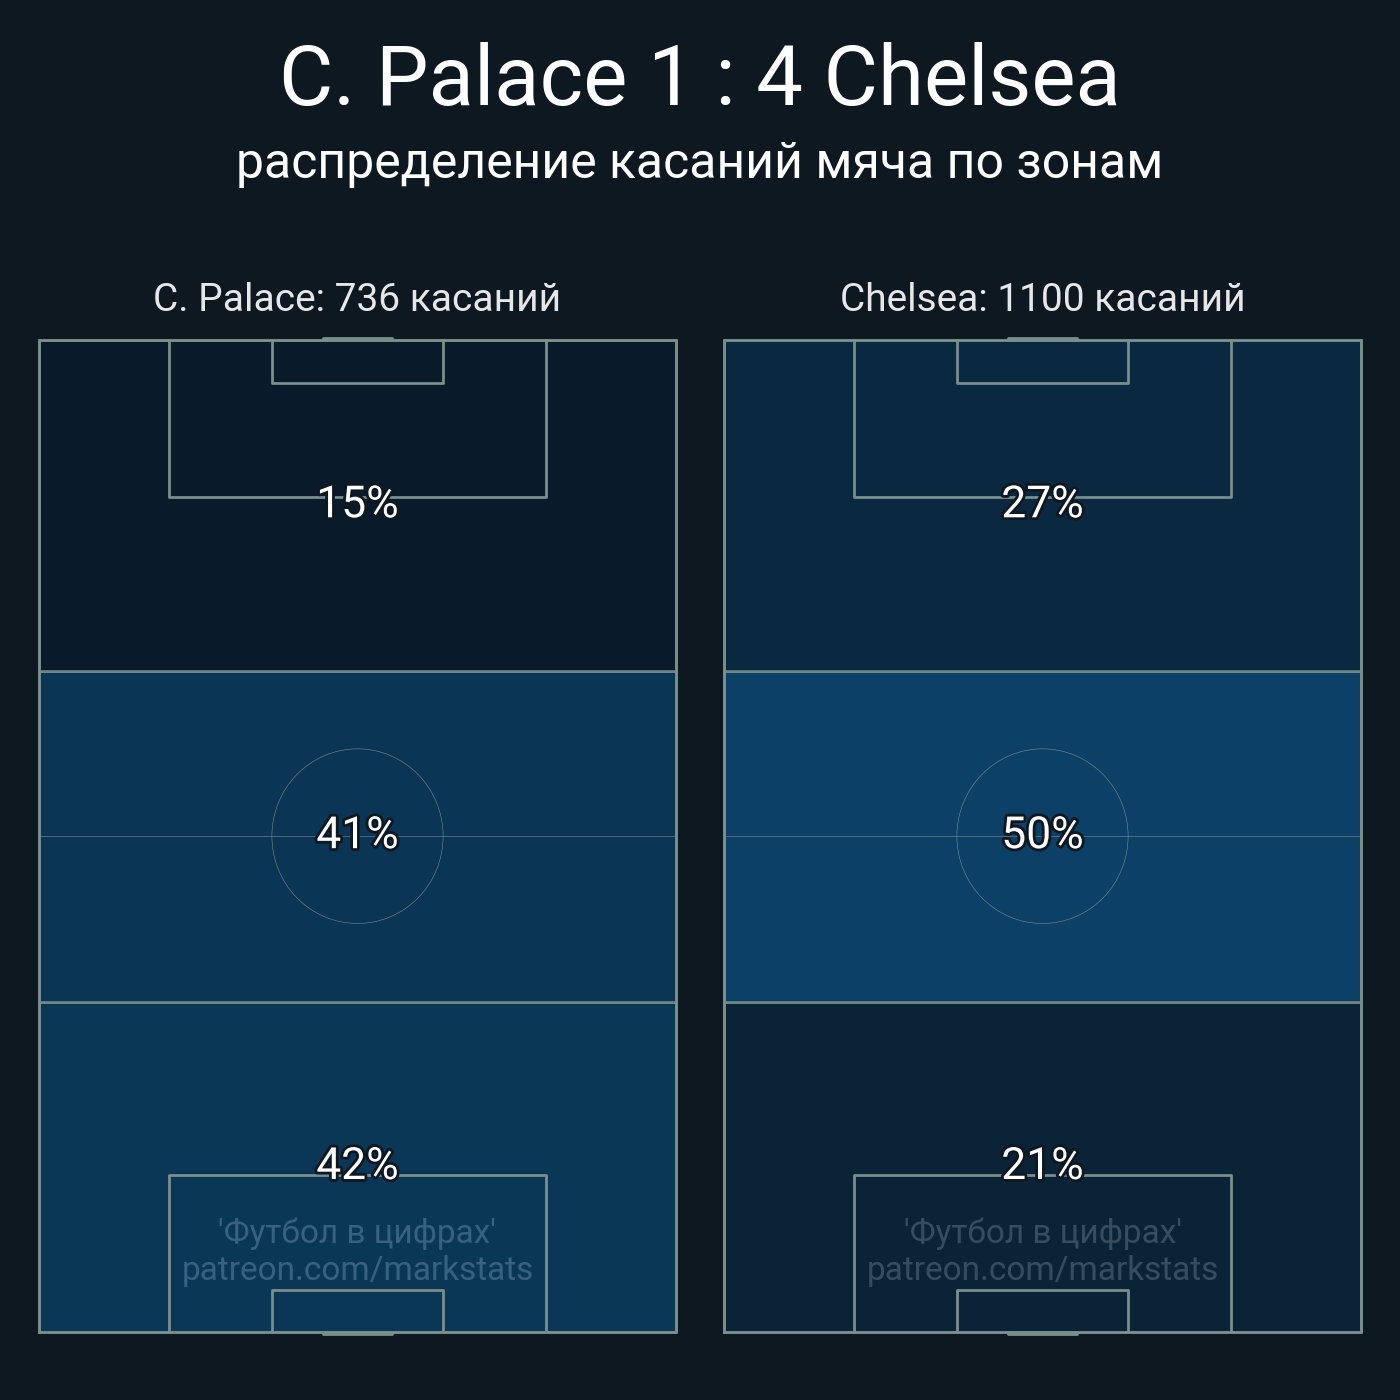
Task: Click the Russian subtitle about touch distribution
Action: [x=699, y=162]
